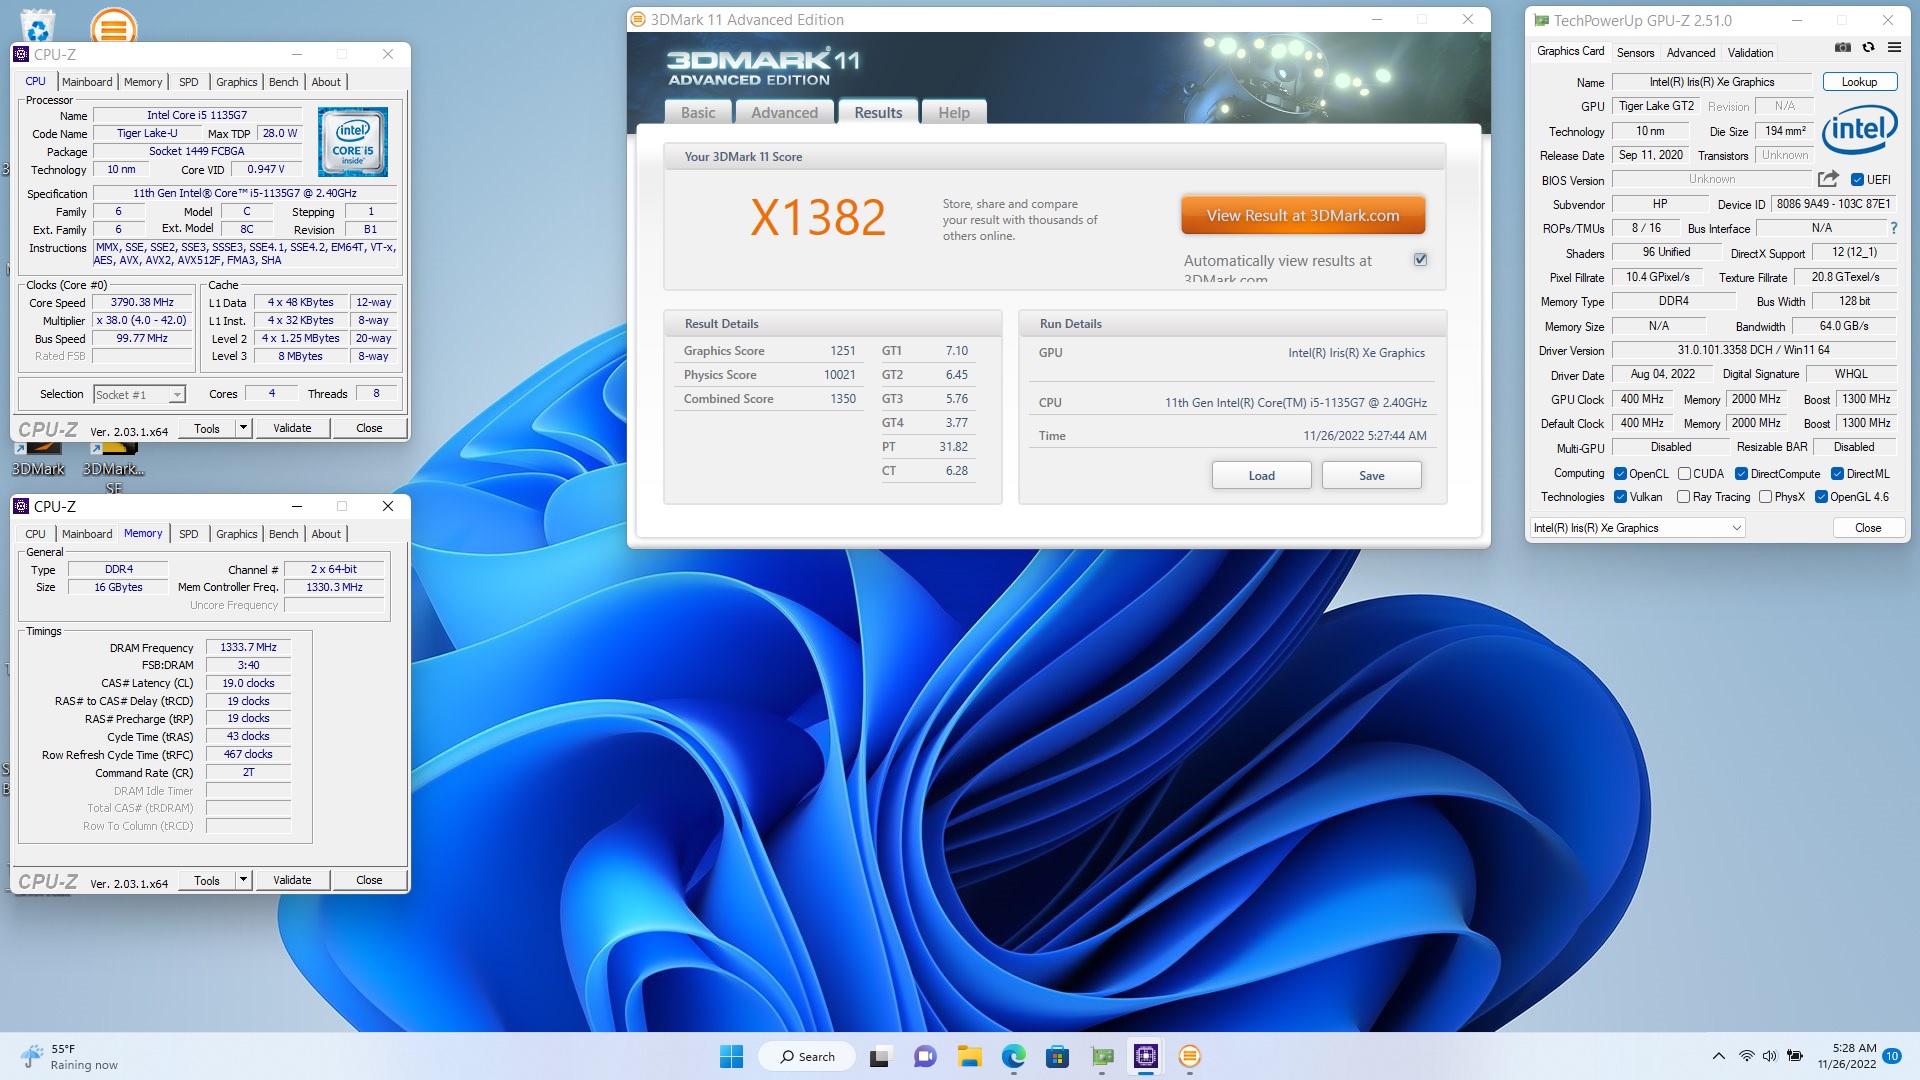This screenshot has width=1920, height=1080.
Task: Click Validate in top CPU-Z window
Action: coord(292,428)
